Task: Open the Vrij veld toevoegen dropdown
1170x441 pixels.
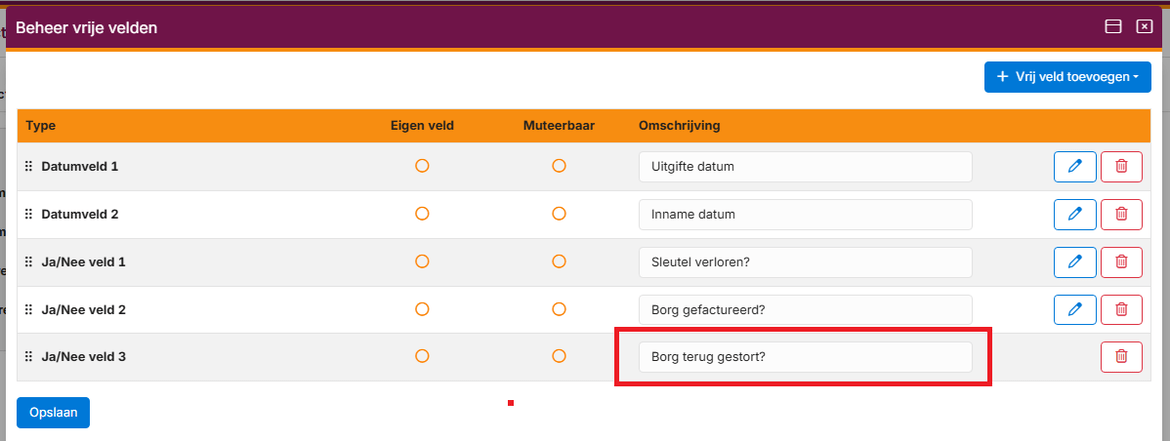Action: [1067, 77]
